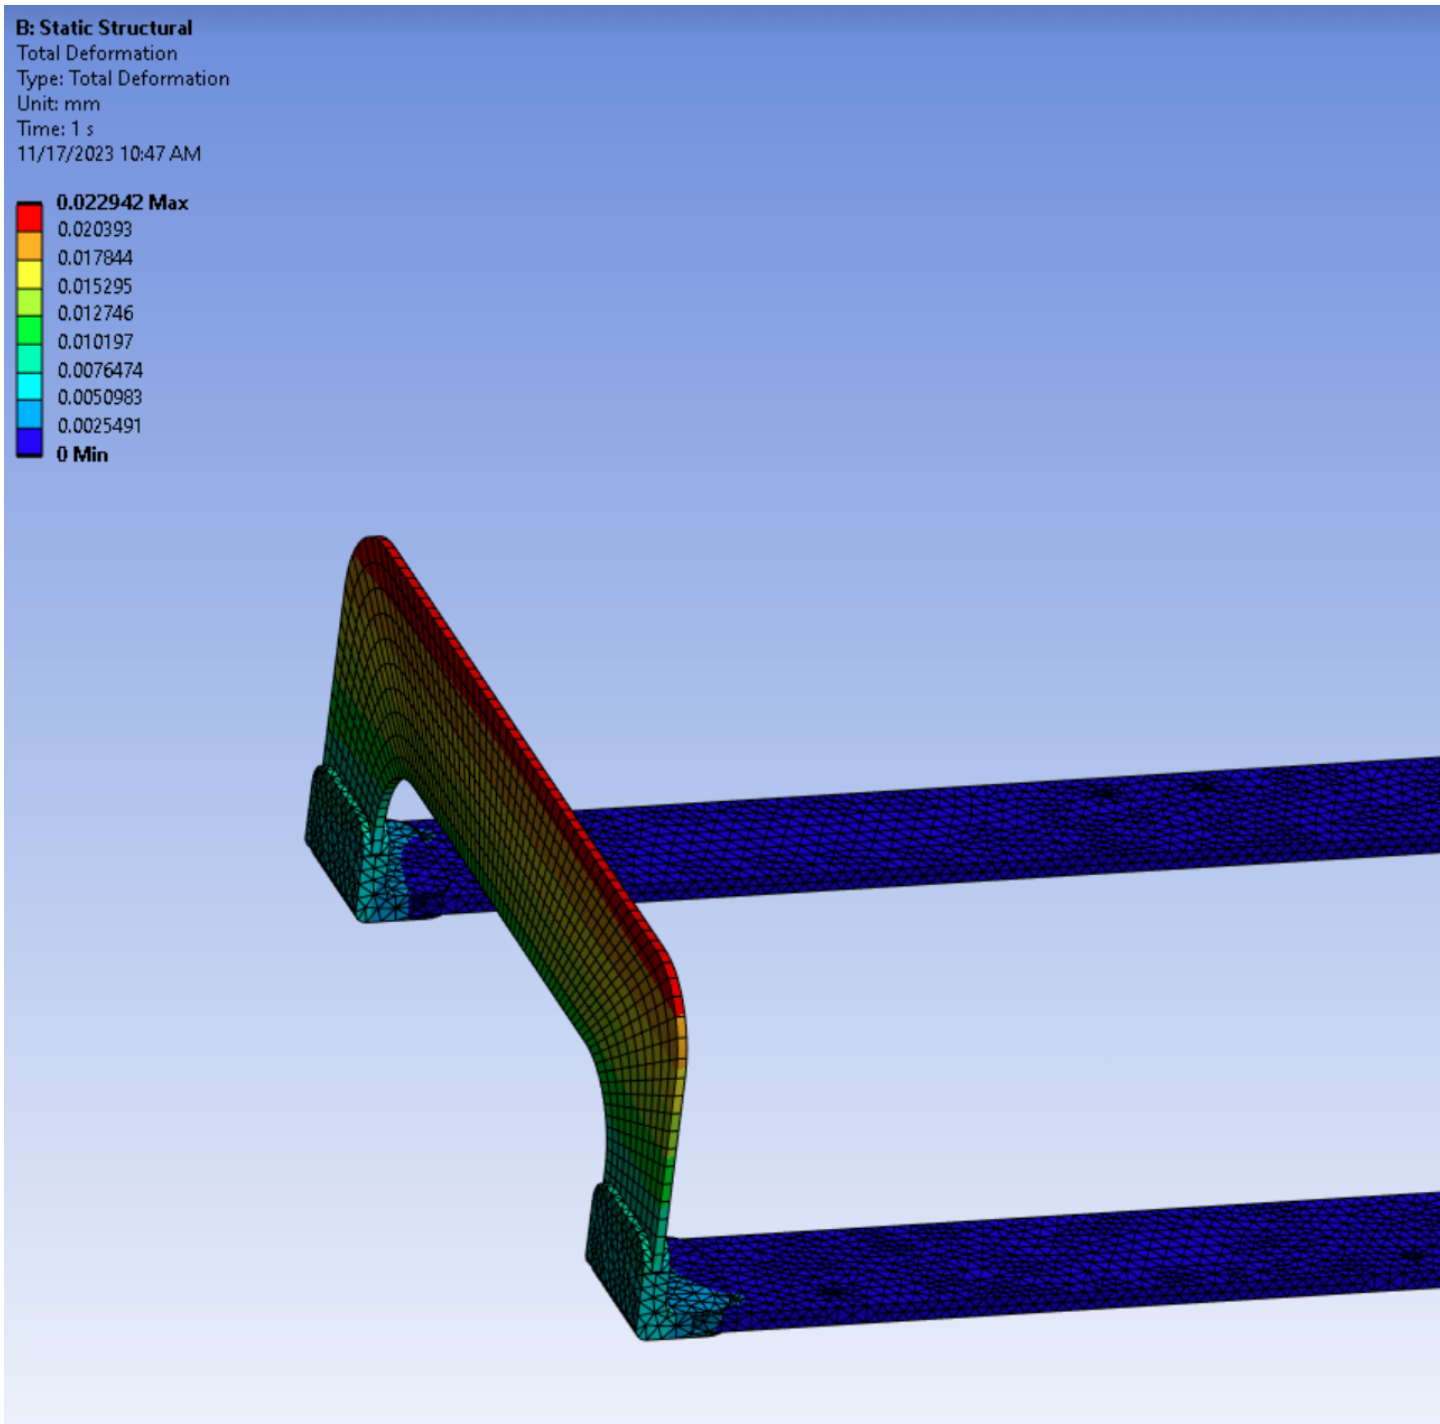
Task: Click the cyan legend color band
Action: pos(29,386)
